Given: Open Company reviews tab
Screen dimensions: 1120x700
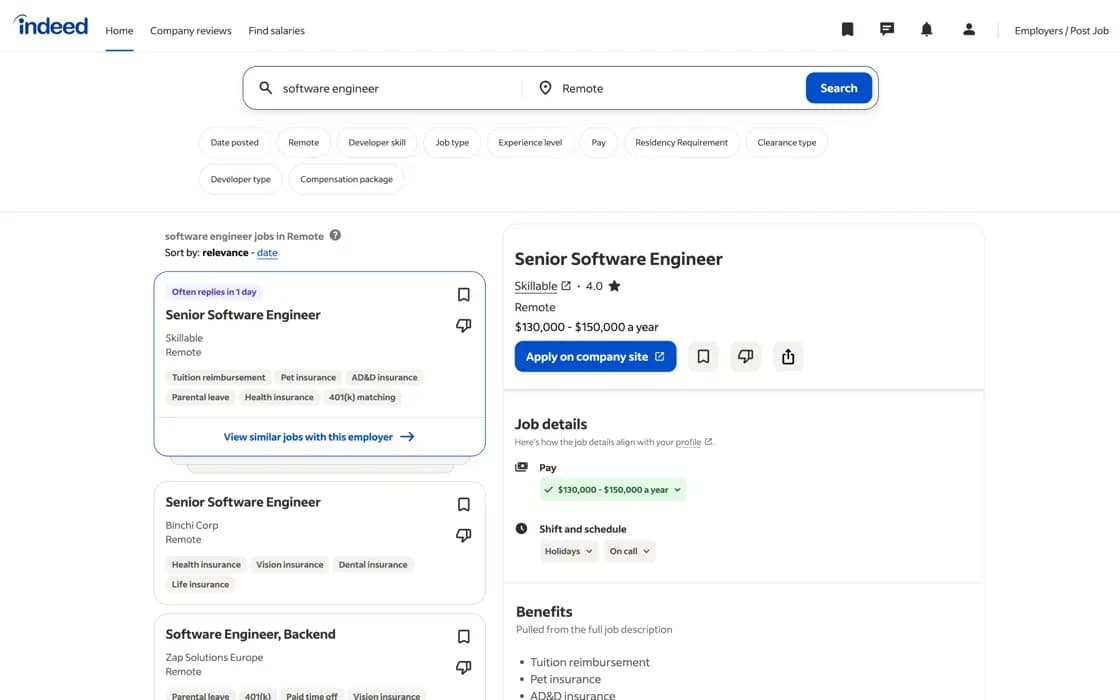Looking at the screenshot, I should click(191, 31).
